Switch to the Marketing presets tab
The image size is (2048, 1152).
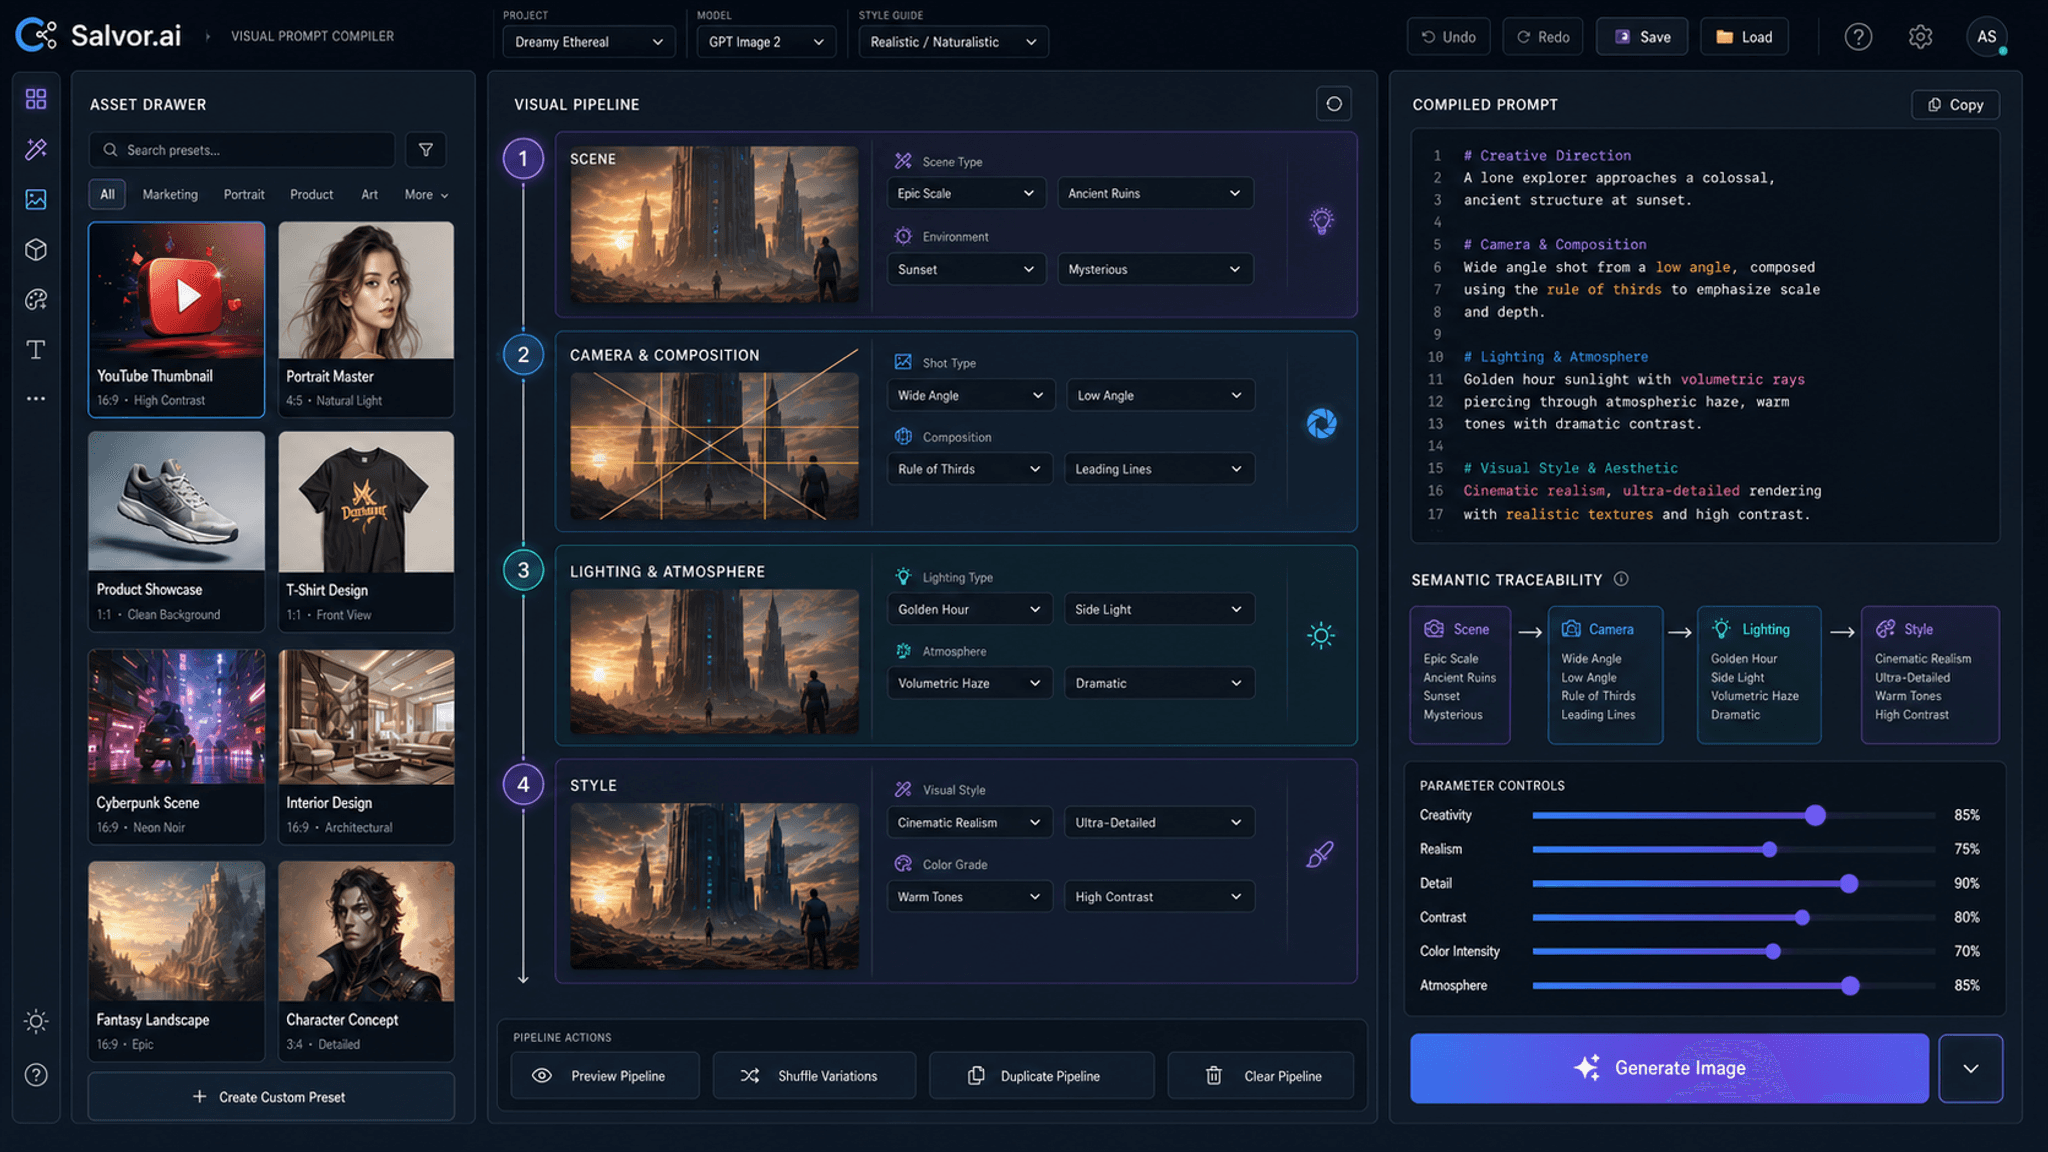click(x=170, y=194)
